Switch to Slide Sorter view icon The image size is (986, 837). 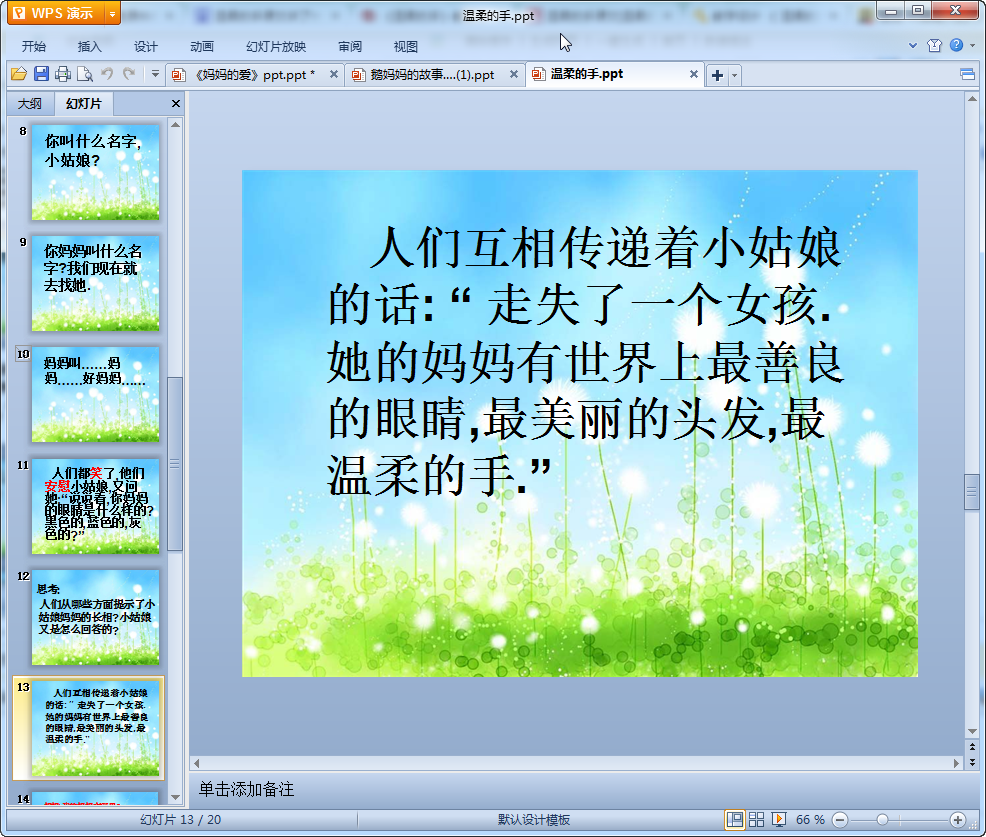(756, 819)
